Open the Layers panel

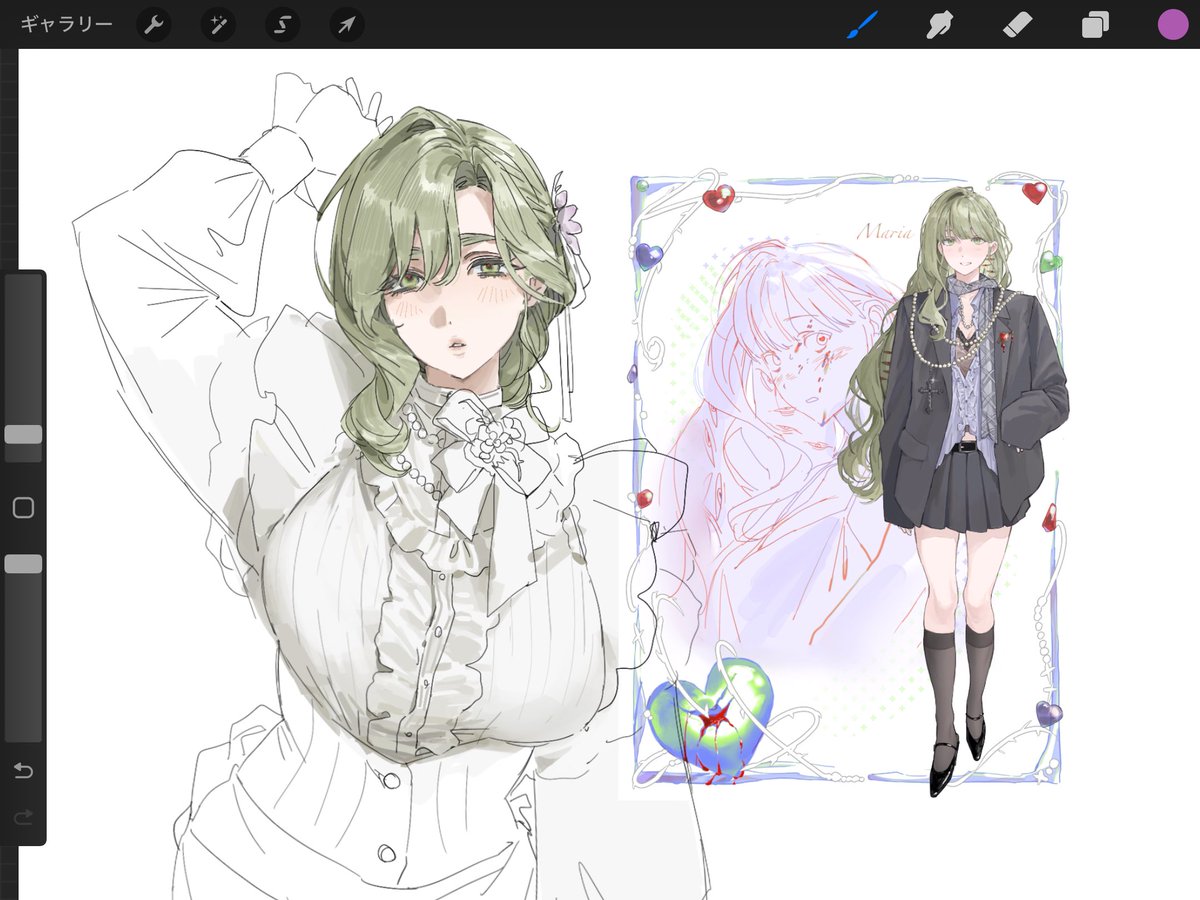pos(1095,25)
